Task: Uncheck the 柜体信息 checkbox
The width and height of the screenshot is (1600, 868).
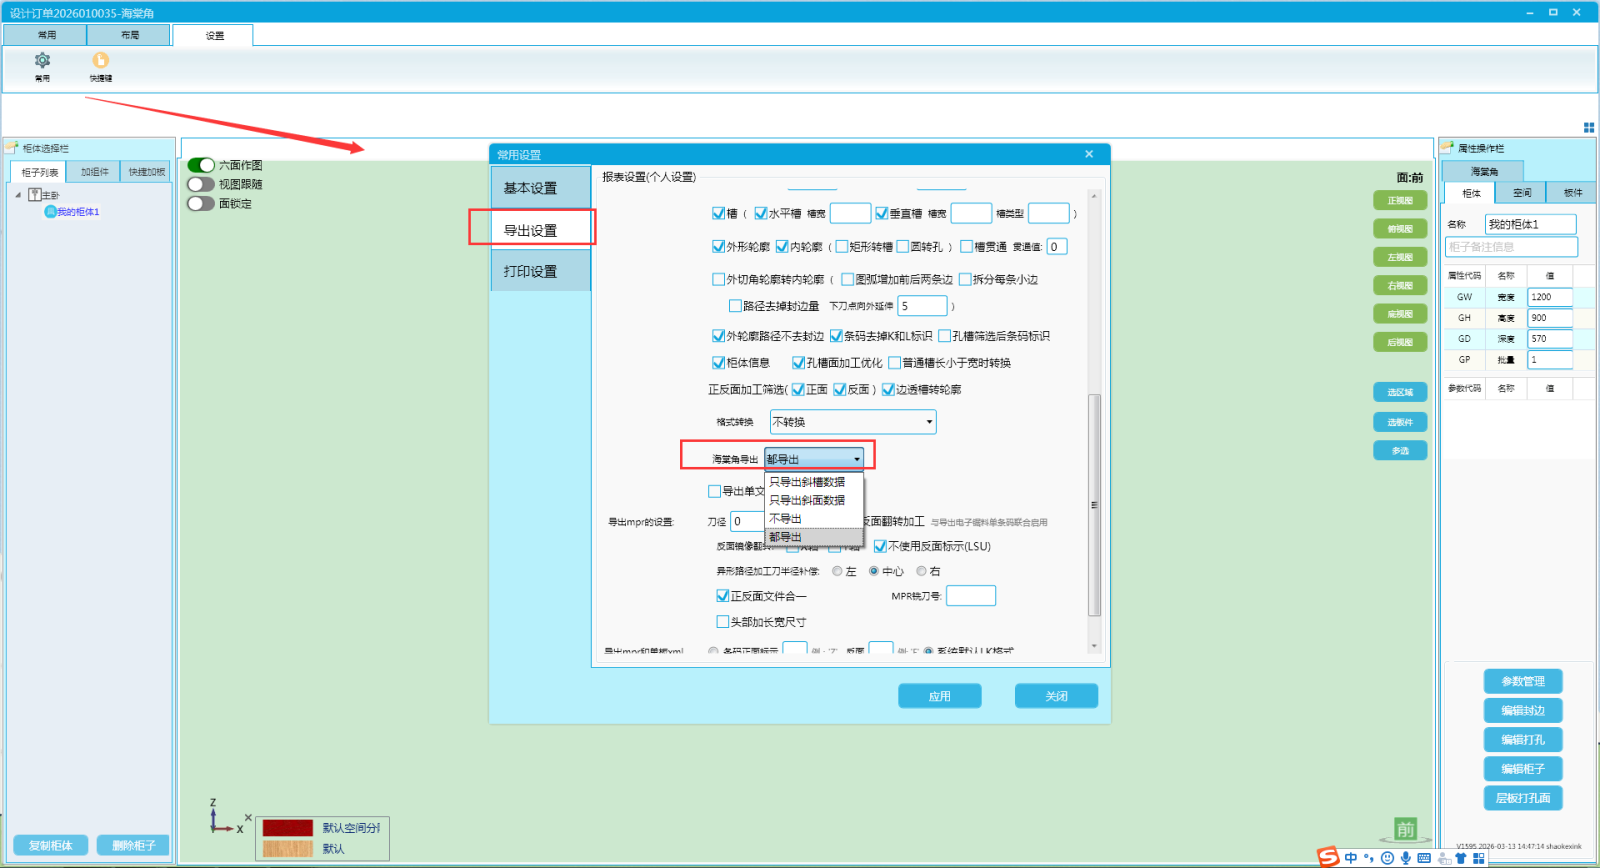Action: (718, 363)
